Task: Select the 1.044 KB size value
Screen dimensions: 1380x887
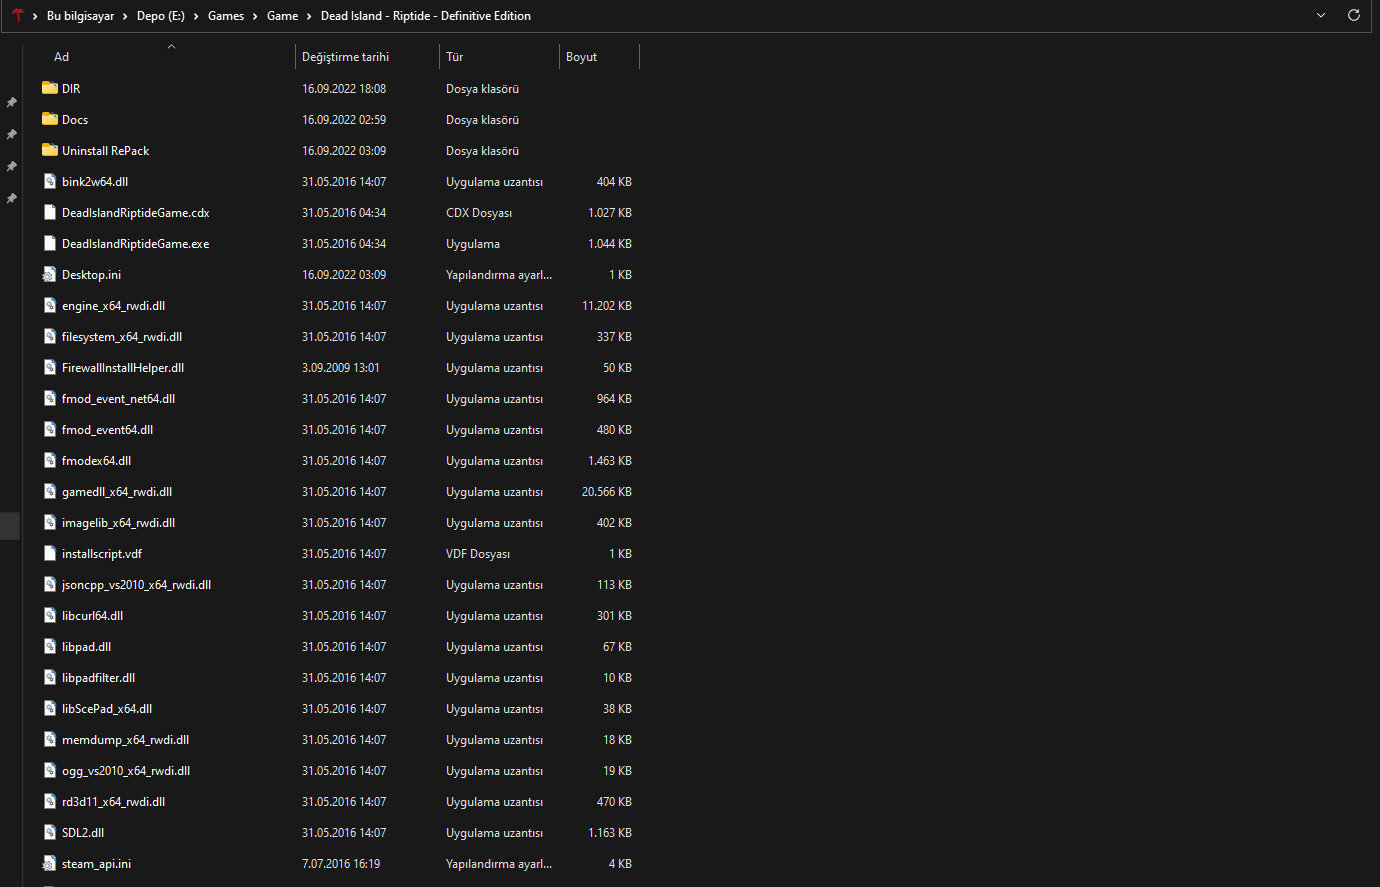Action: 610,243
